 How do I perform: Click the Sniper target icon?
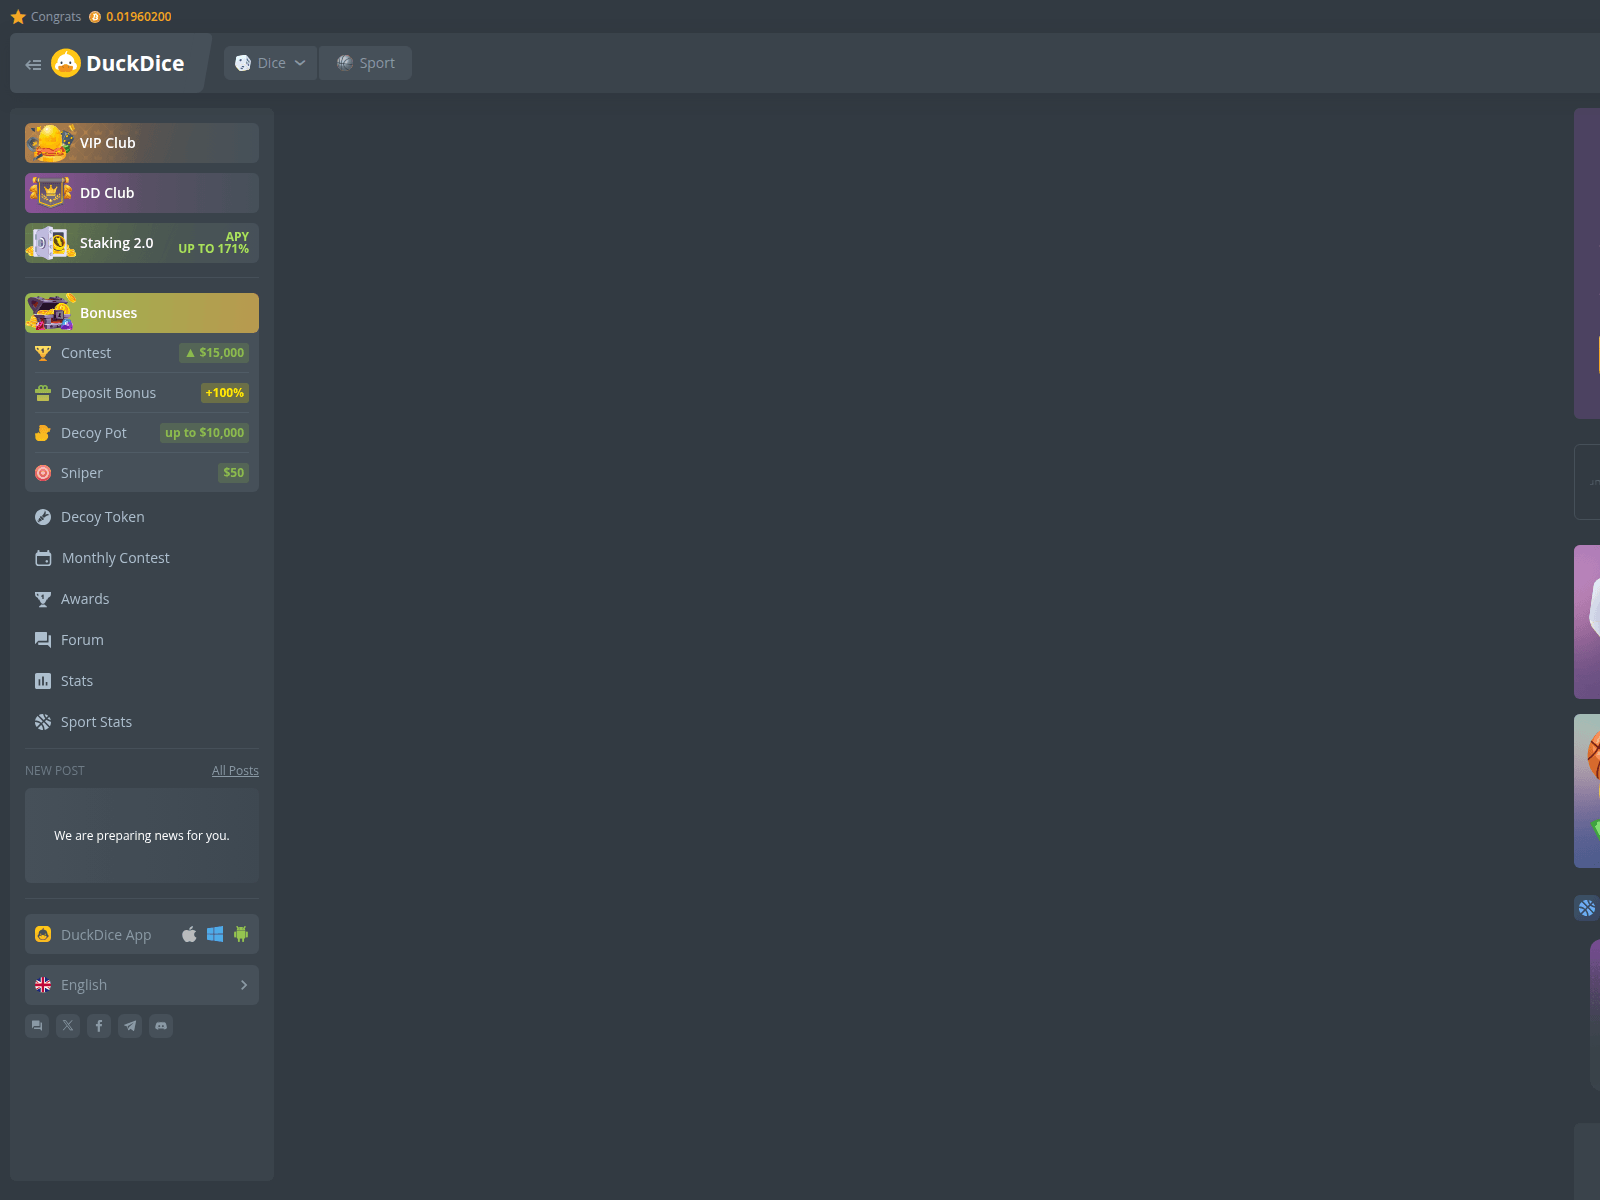43,473
